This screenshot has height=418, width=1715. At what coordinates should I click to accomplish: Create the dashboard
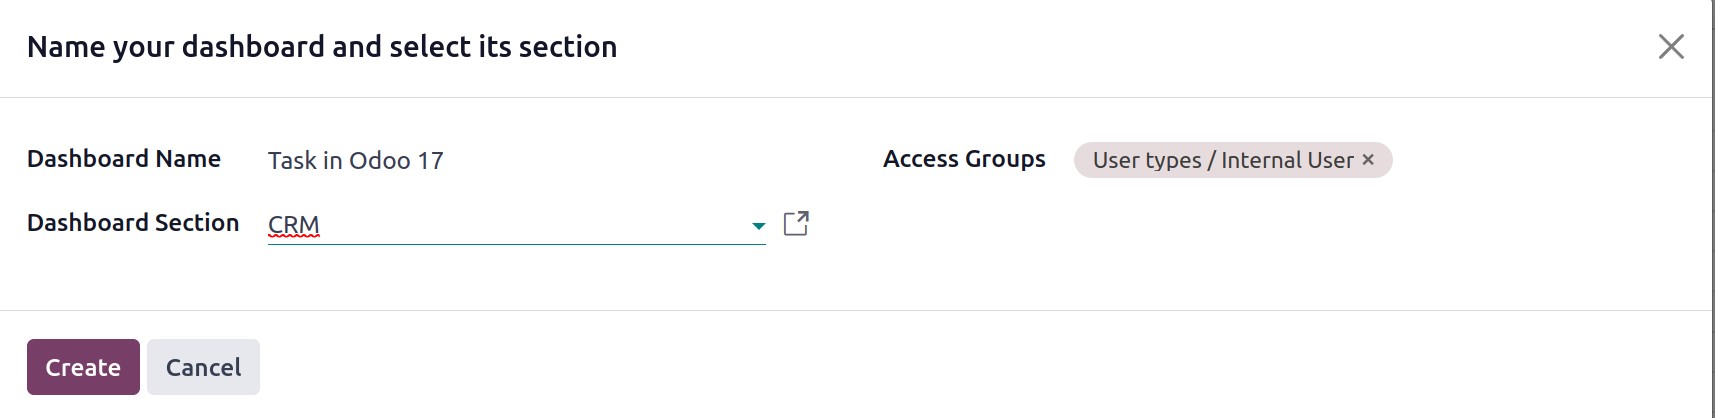(83, 367)
